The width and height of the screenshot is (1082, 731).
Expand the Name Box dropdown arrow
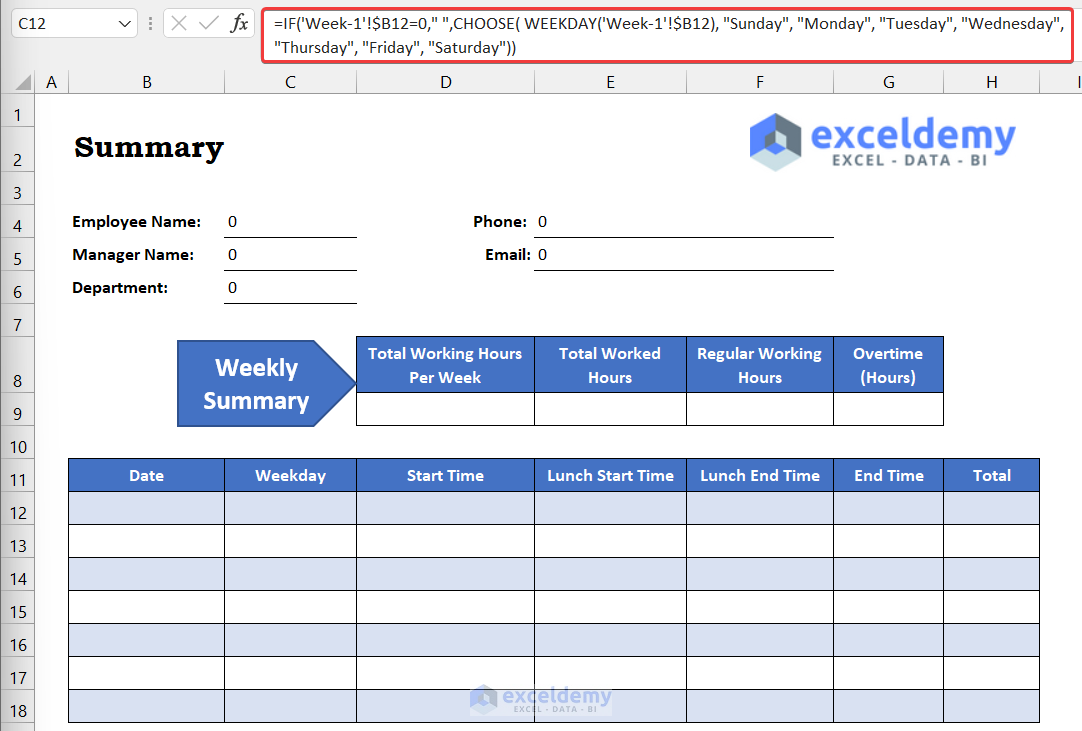pos(124,24)
